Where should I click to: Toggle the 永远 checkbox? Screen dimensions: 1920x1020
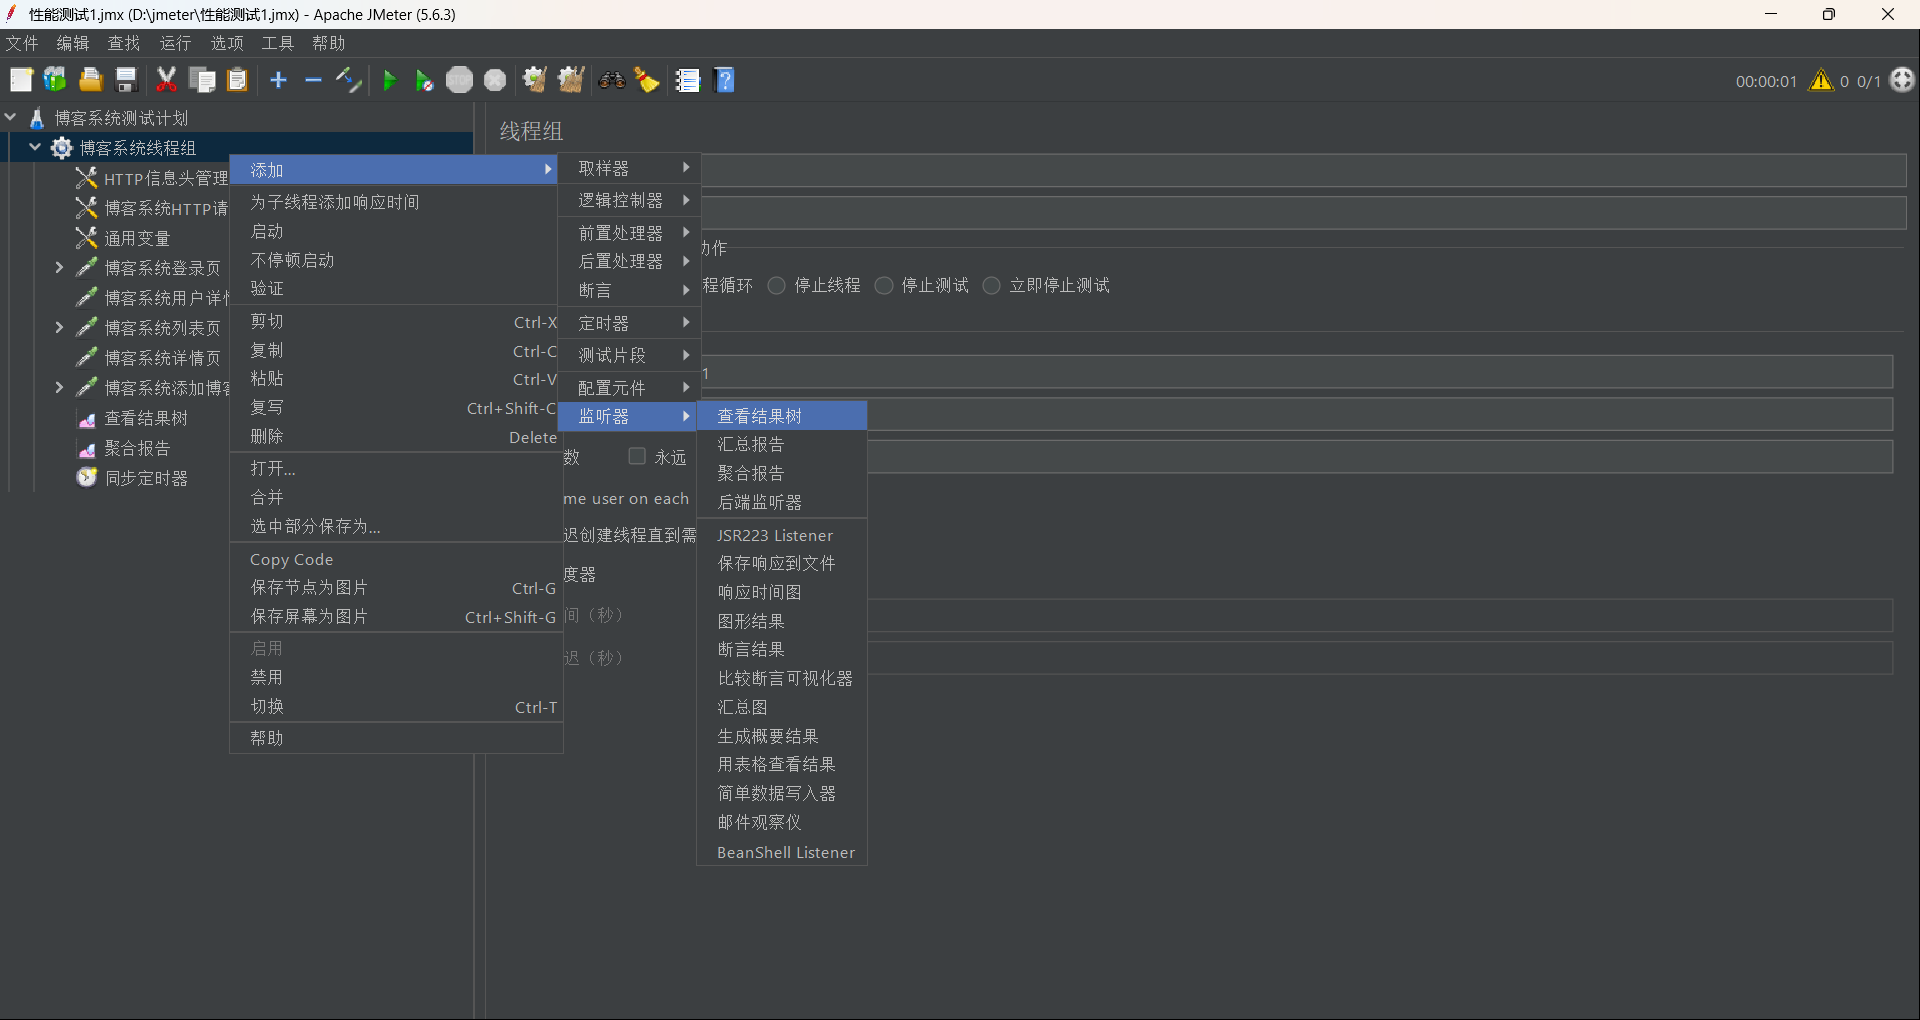637,456
